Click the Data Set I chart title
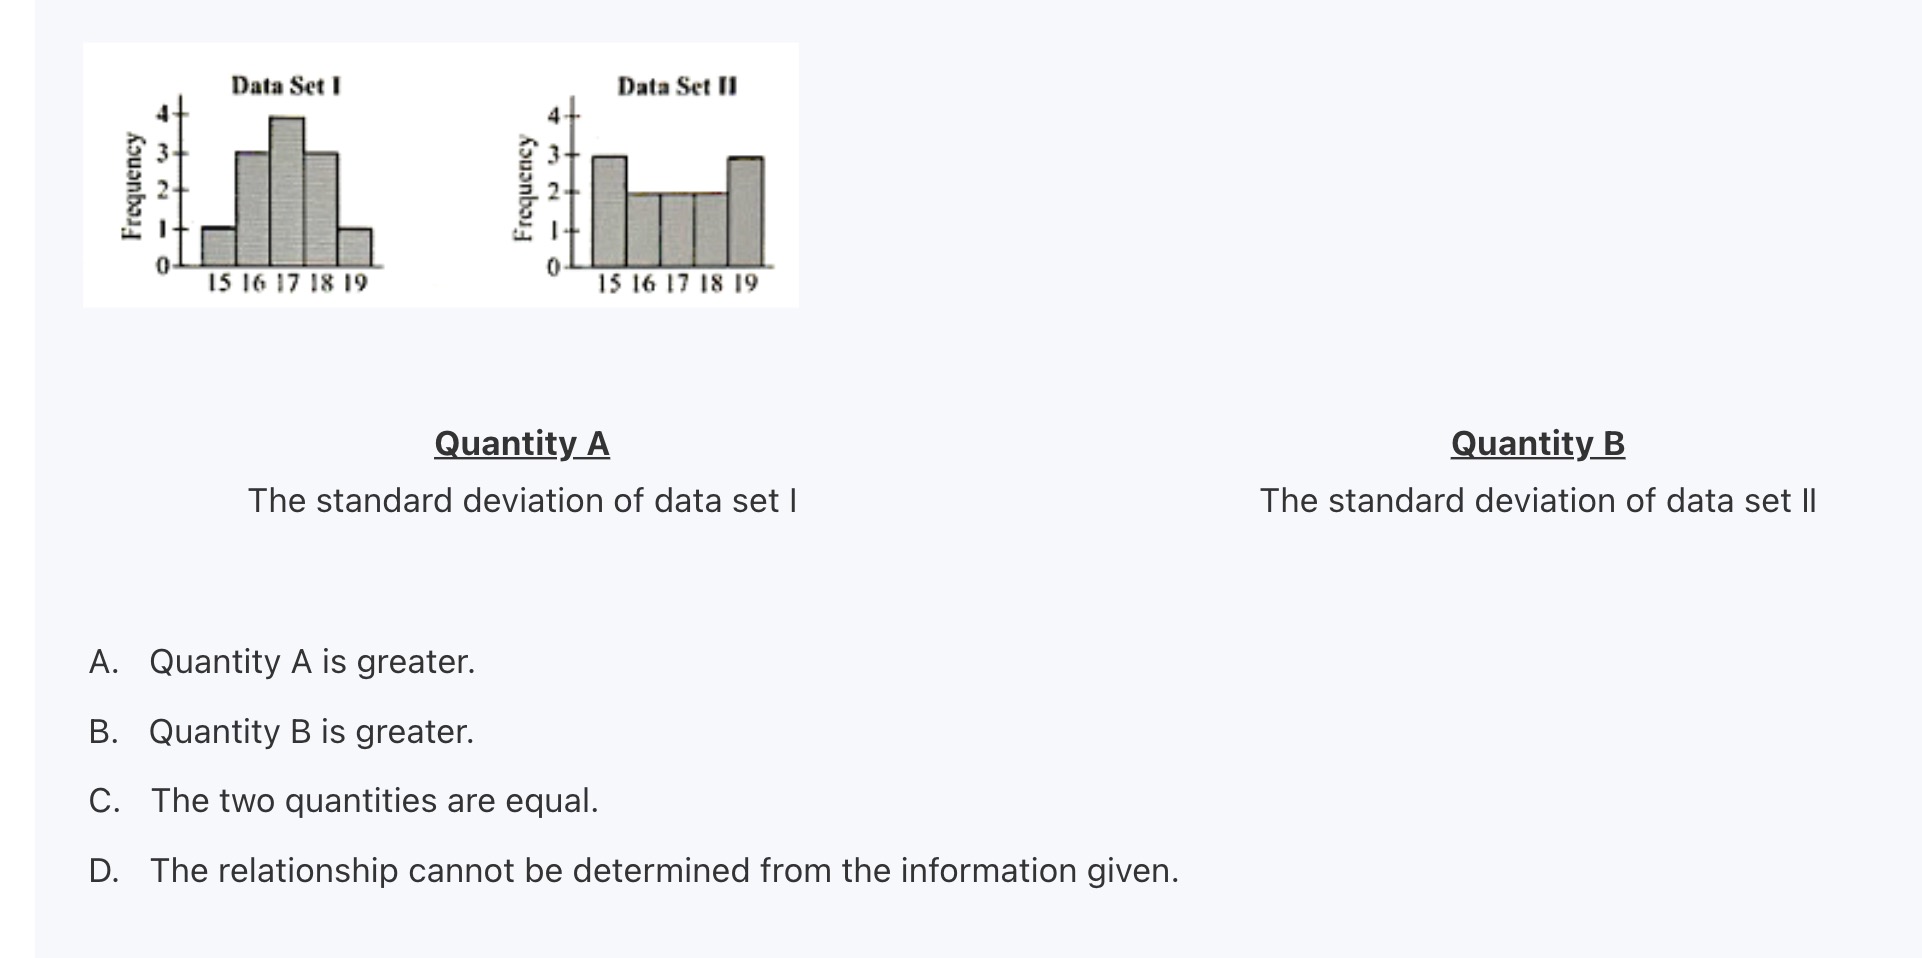 click(286, 86)
